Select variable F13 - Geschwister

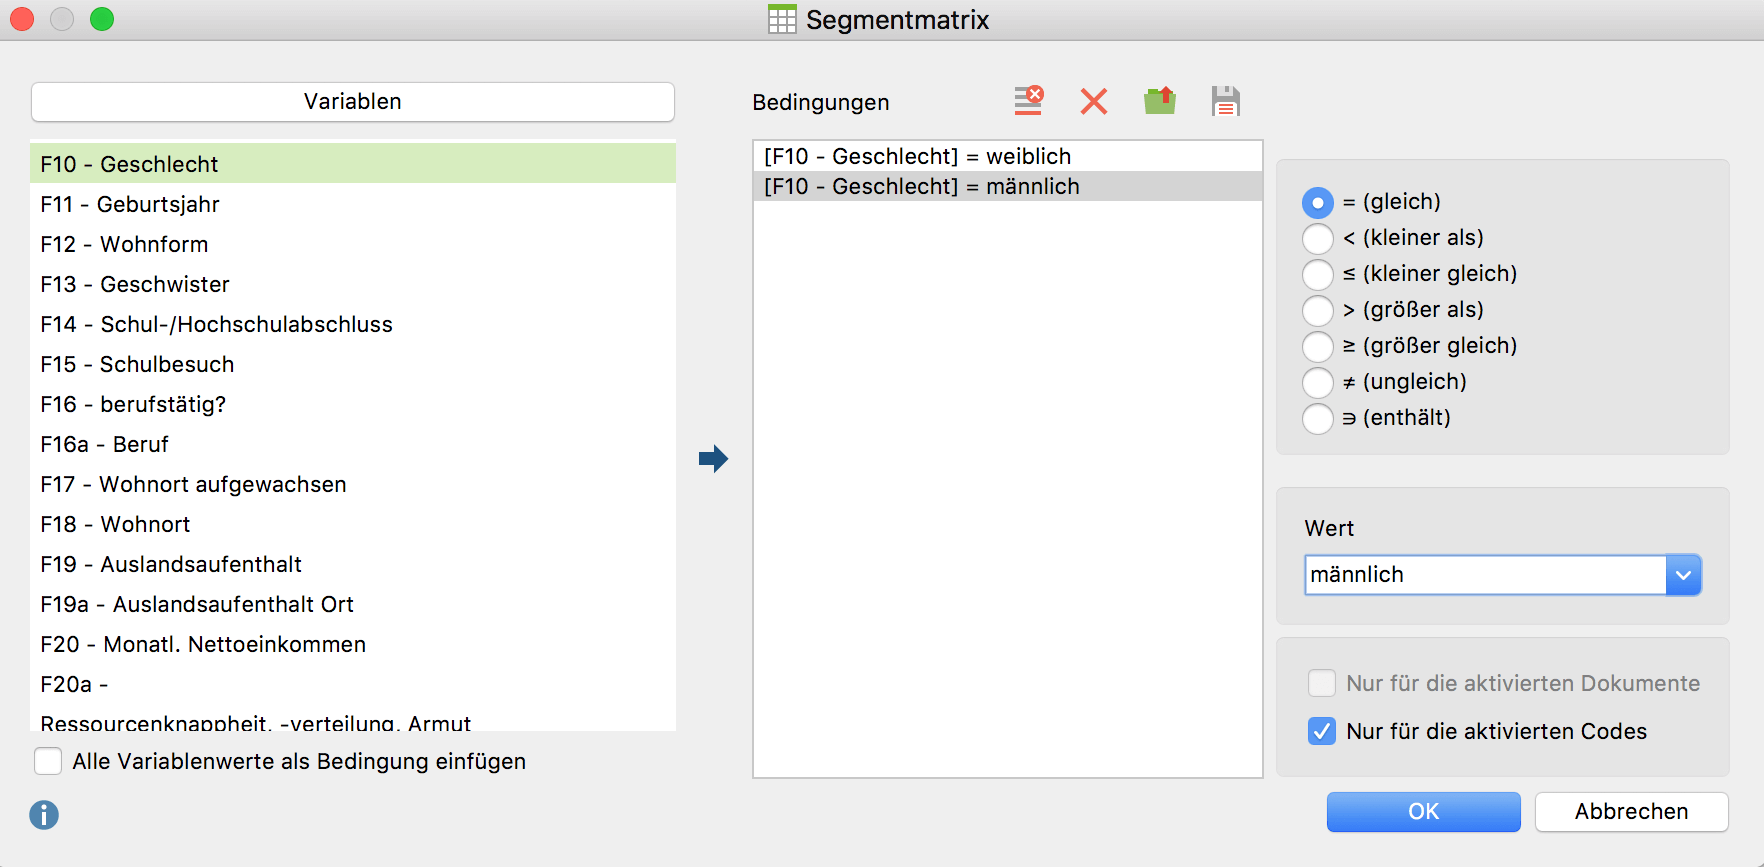(x=353, y=284)
